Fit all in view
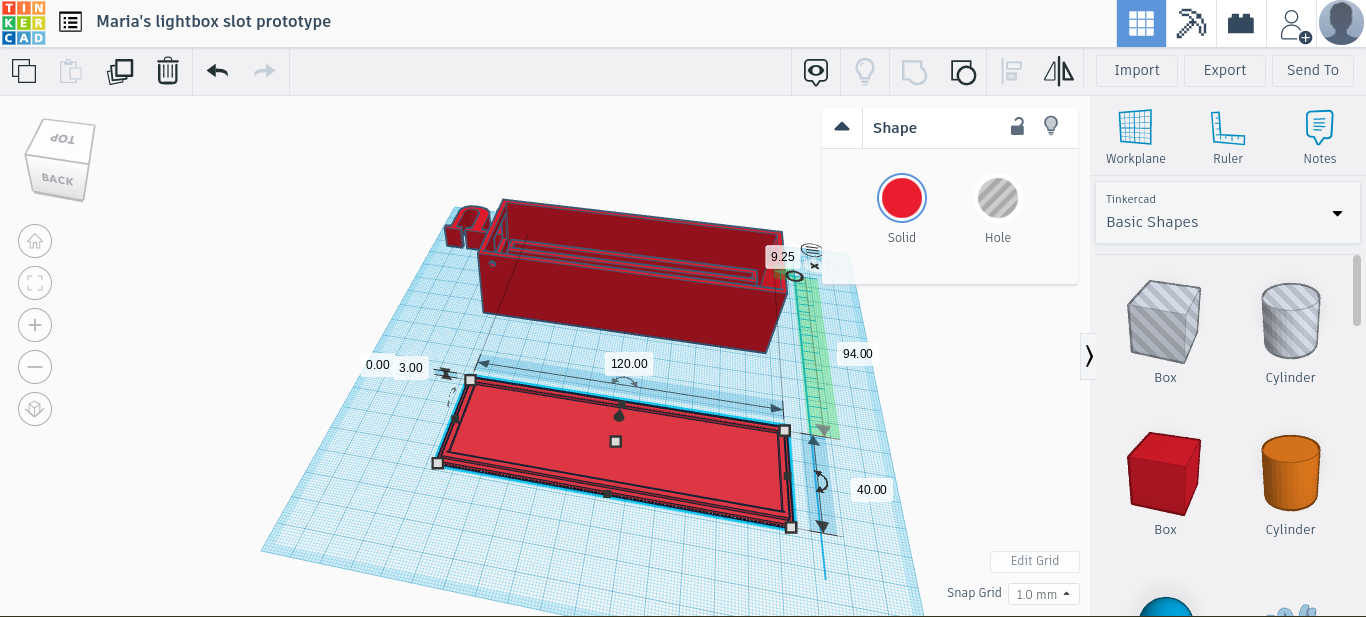This screenshot has width=1366, height=617. pos(35,283)
